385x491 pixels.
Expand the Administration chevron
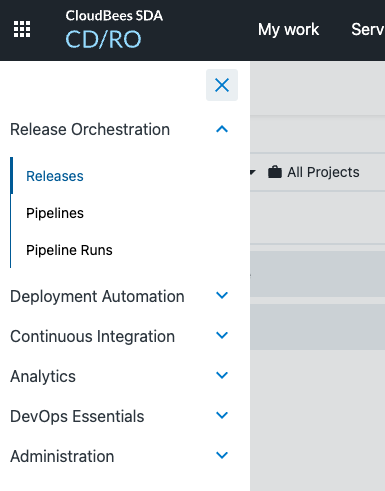222,455
